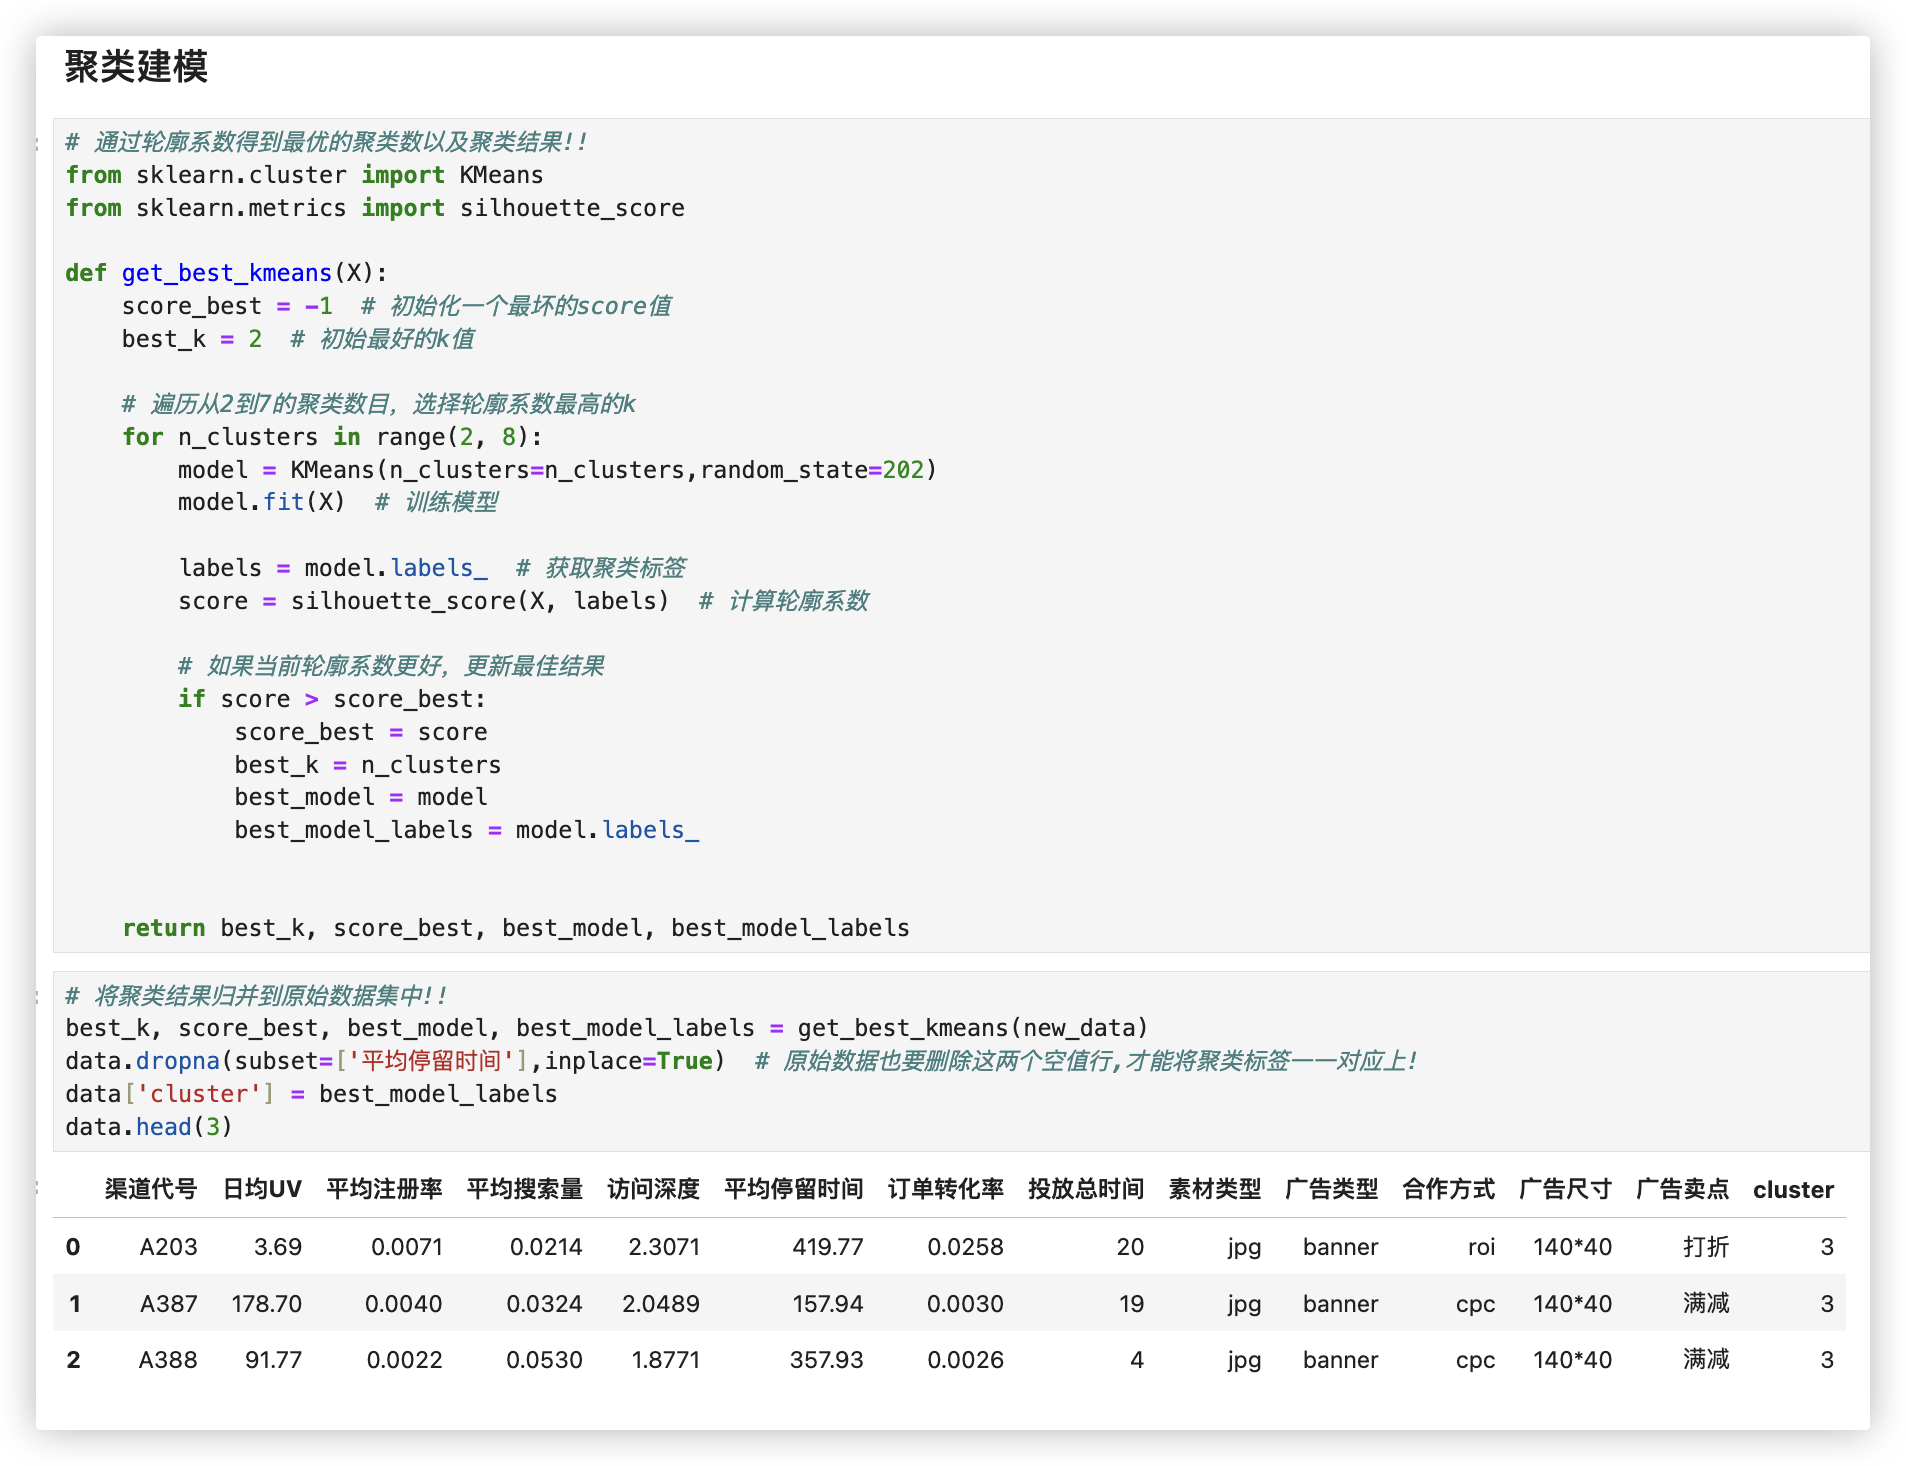Click the value 178.70 in row 1
The height and width of the screenshot is (1466, 1906).
tap(265, 1303)
